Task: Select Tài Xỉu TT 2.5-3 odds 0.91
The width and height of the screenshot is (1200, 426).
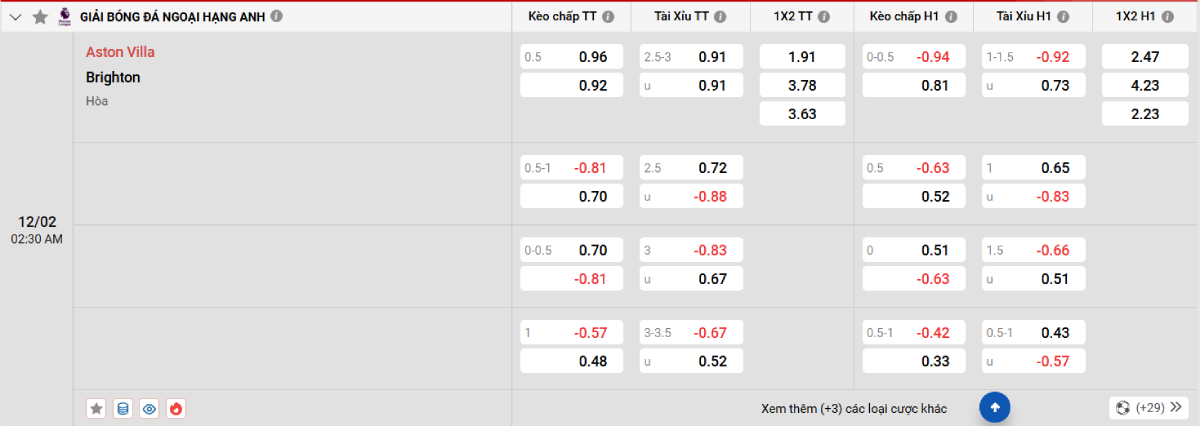Action: [x=691, y=57]
